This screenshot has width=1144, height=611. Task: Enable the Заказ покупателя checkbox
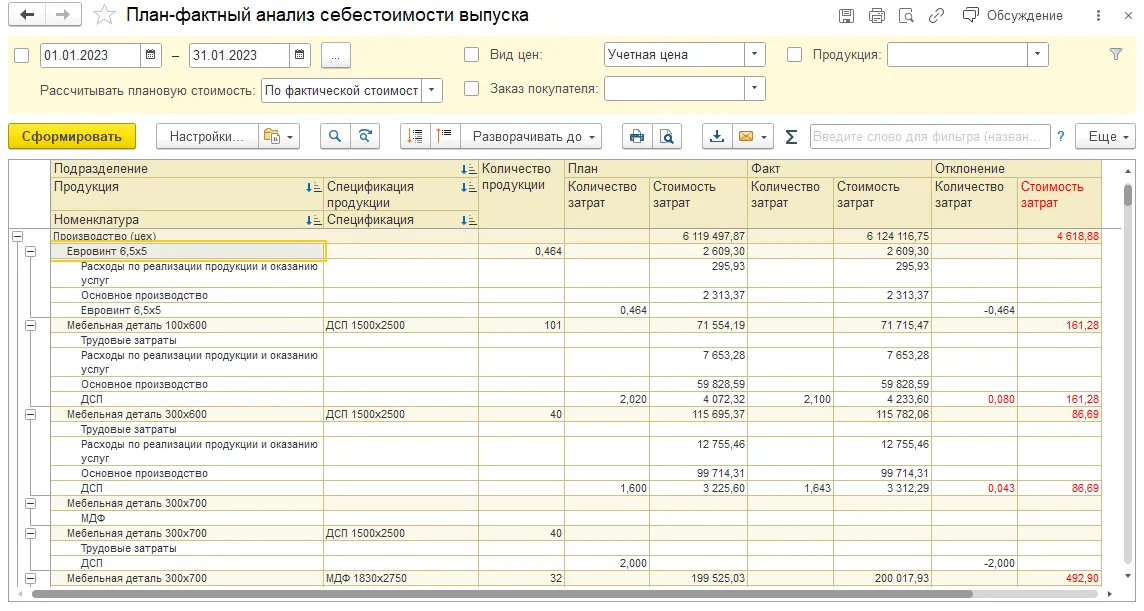472,88
